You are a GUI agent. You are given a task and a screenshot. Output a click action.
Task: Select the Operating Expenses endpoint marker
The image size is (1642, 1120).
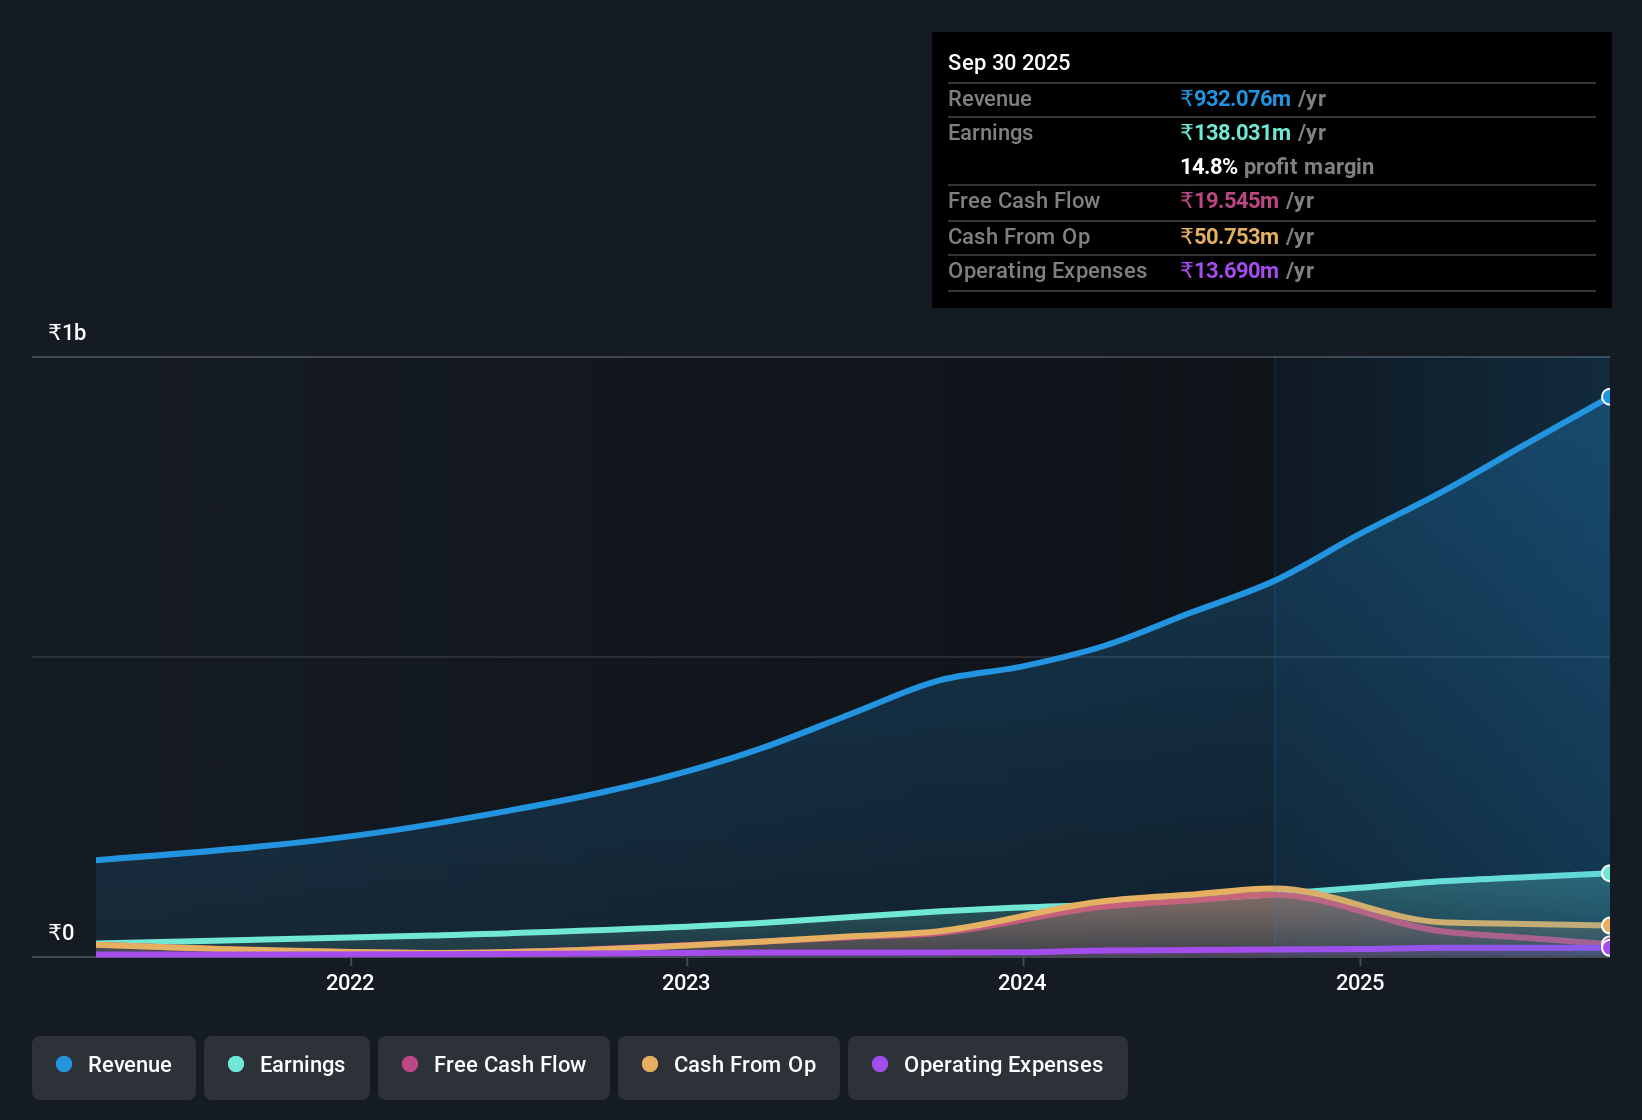click(x=1608, y=948)
